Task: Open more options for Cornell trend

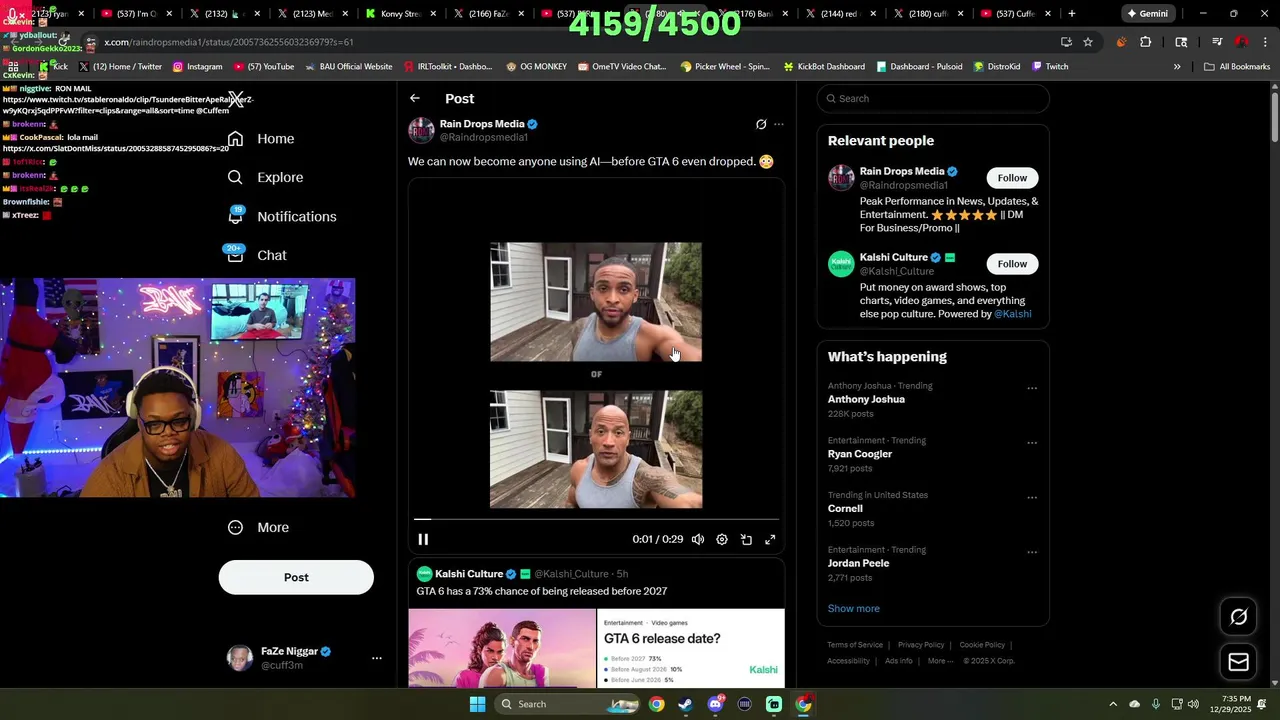Action: tap(1032, 497)
